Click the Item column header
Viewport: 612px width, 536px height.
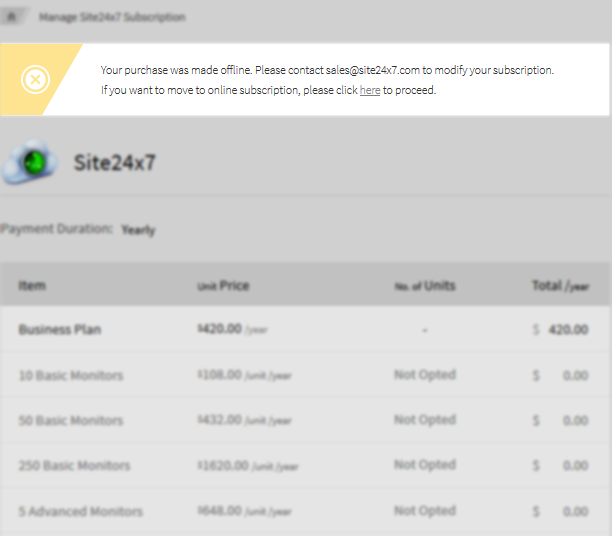(32, 286)
